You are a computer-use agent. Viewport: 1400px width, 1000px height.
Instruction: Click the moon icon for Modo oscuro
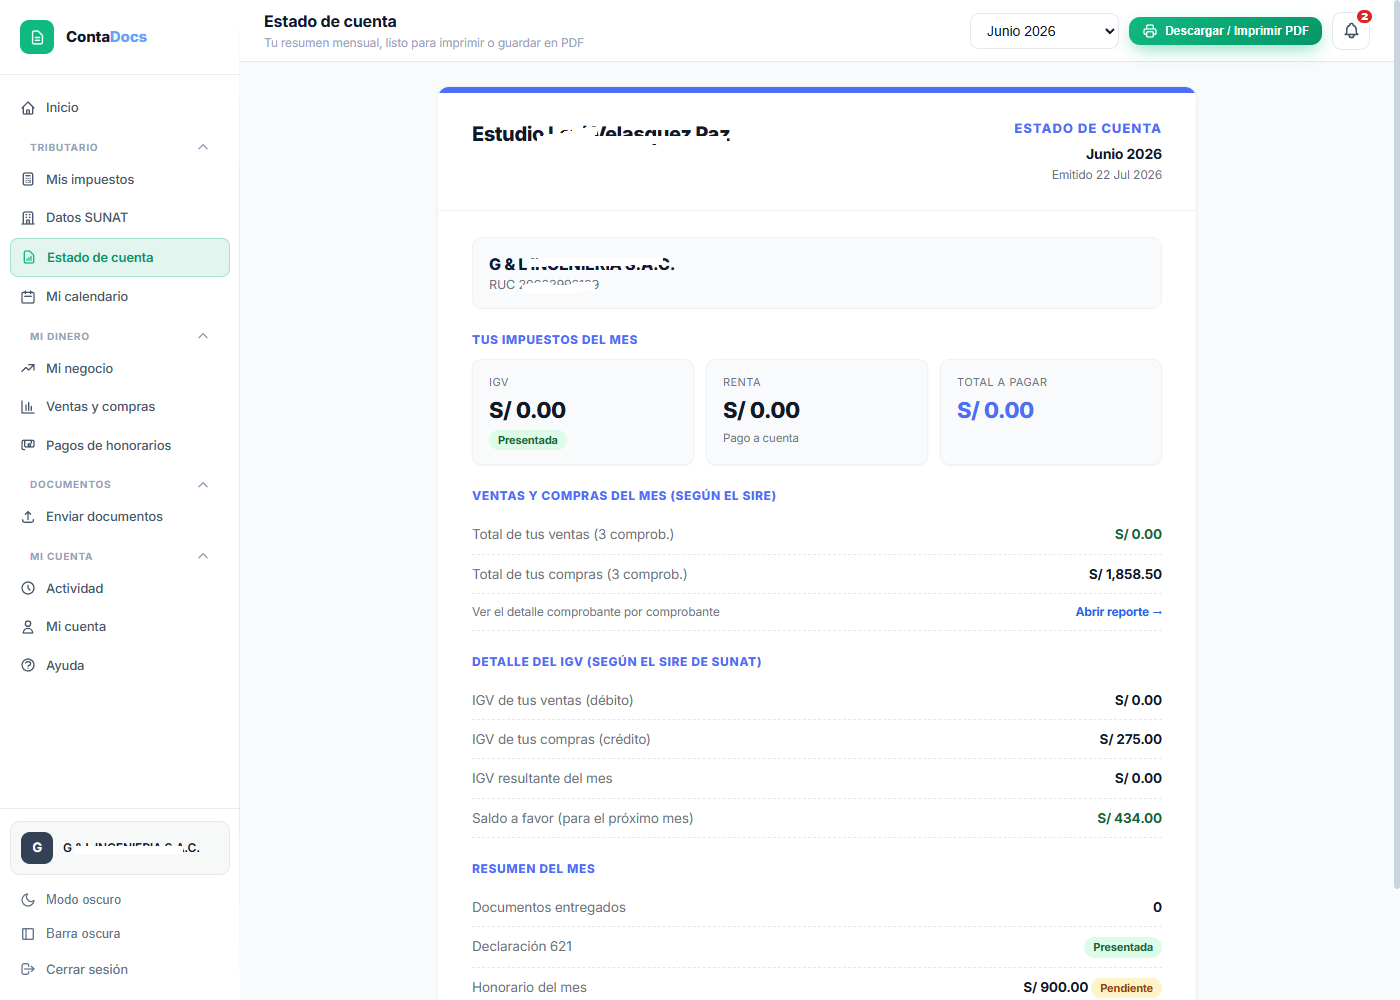coord(28,900)
